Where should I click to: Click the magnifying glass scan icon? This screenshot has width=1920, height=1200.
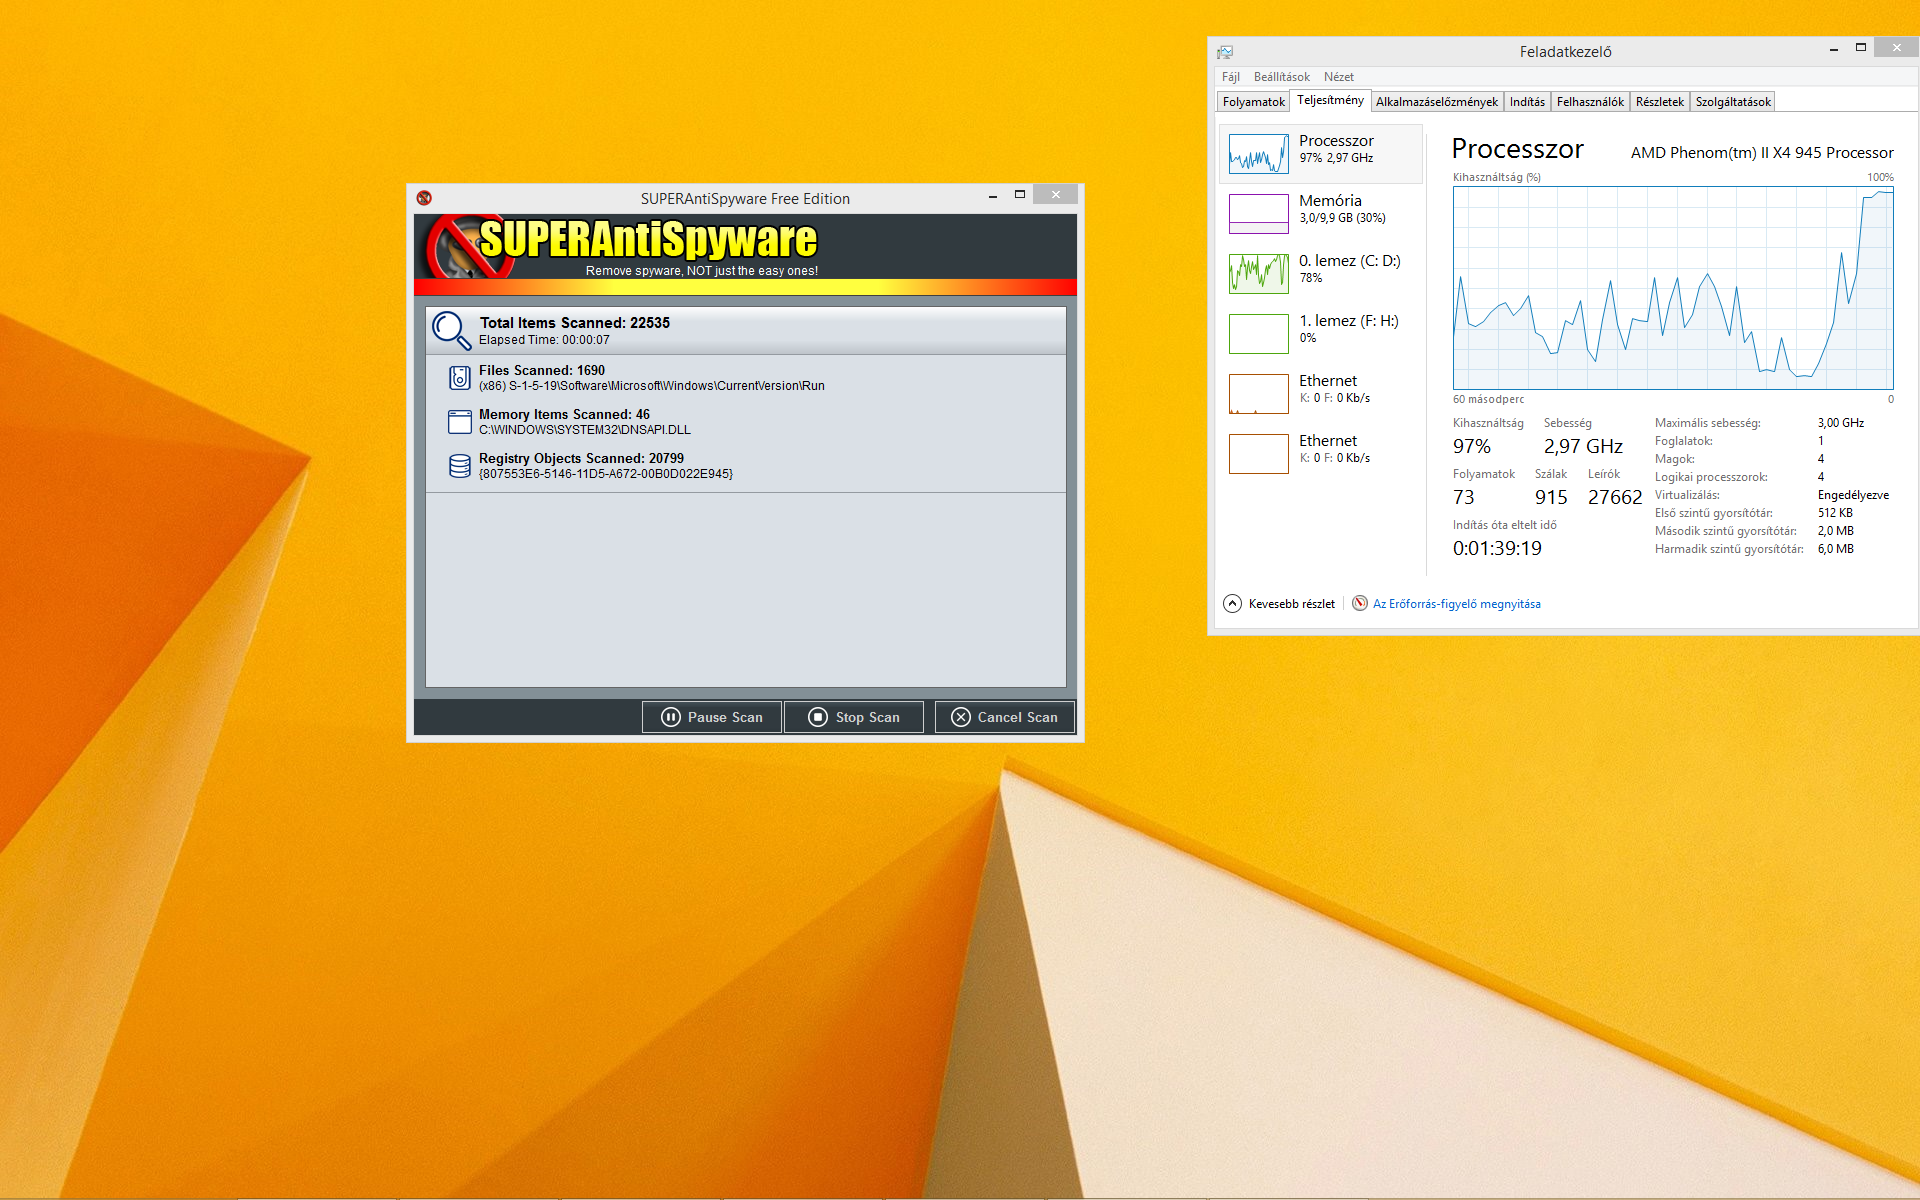point(450,330)
